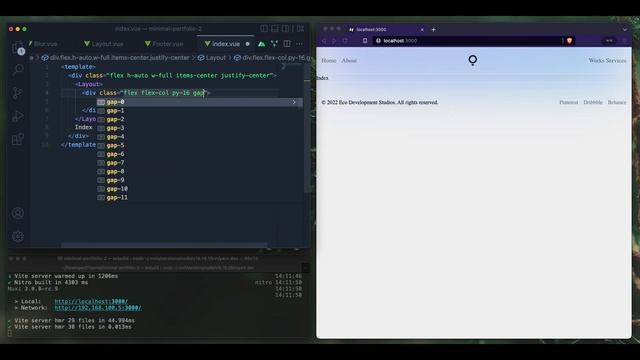Screen dimensions: 640x360
Task: Click the localhost:3000 address bar
Action: click(469, 41)
